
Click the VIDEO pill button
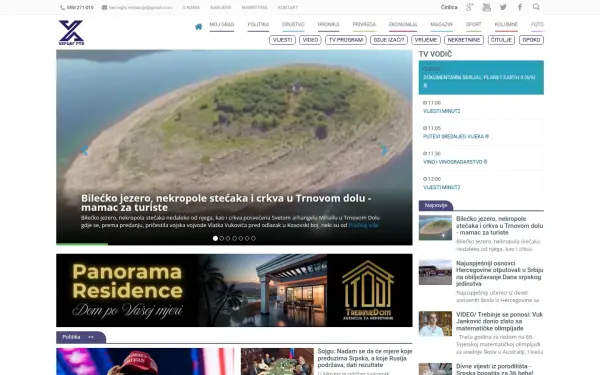click(x=310, y=40)
